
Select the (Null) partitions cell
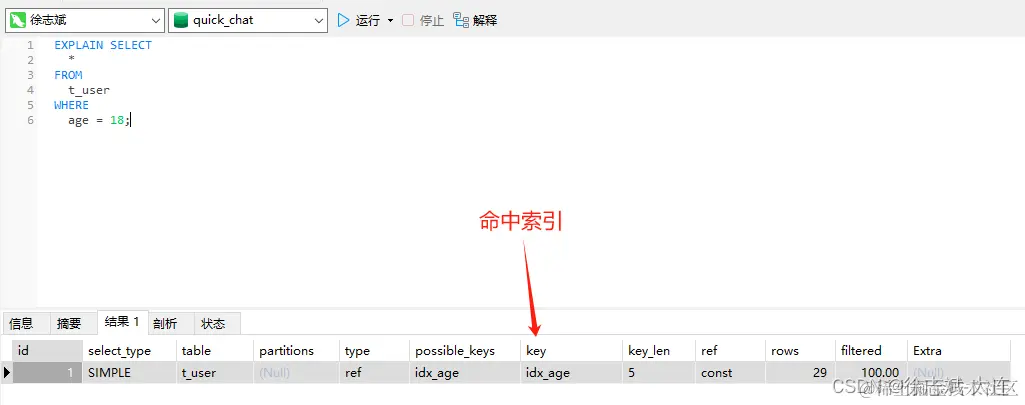click(x=297, y=373)
